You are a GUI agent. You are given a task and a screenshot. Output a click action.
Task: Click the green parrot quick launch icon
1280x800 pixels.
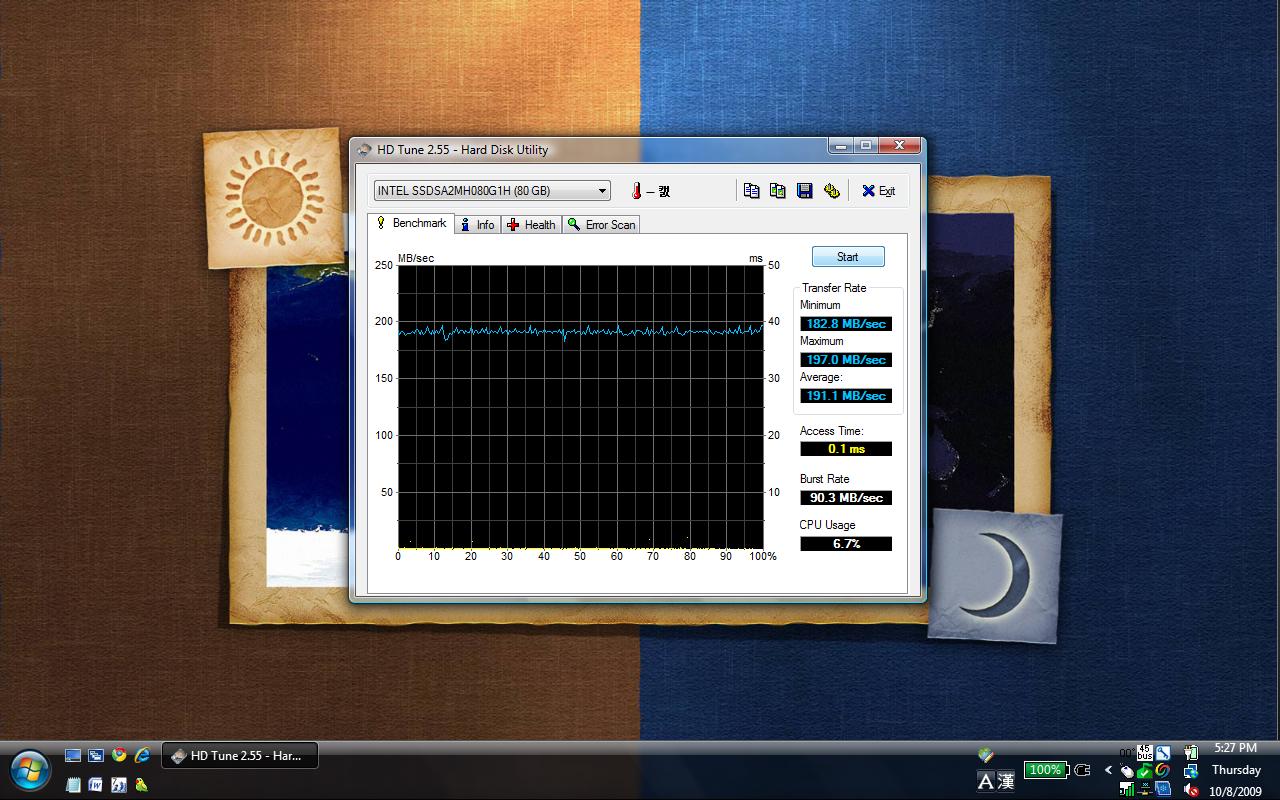[142, 785]
